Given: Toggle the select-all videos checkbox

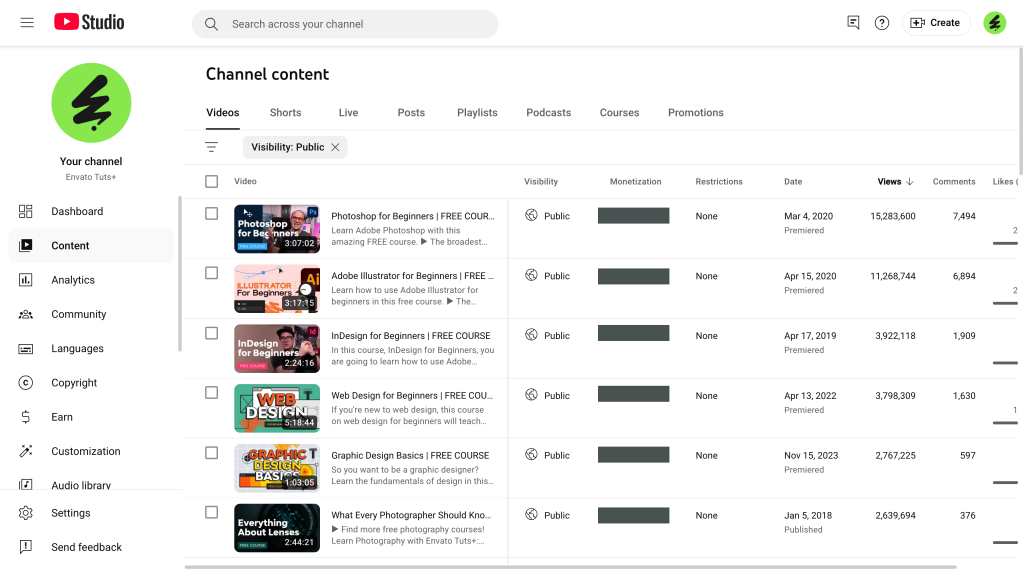Looking at the screenshot, I should coord(212,182).
